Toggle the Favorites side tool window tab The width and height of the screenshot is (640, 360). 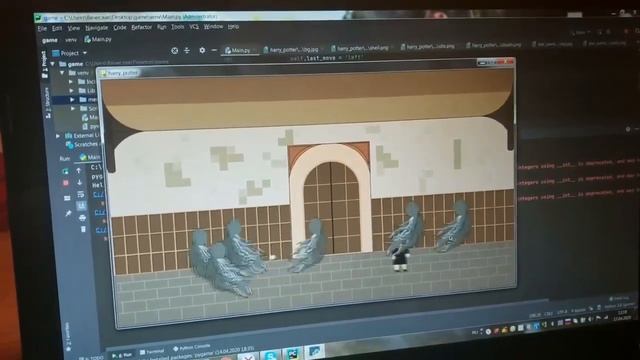coord(68,337)
